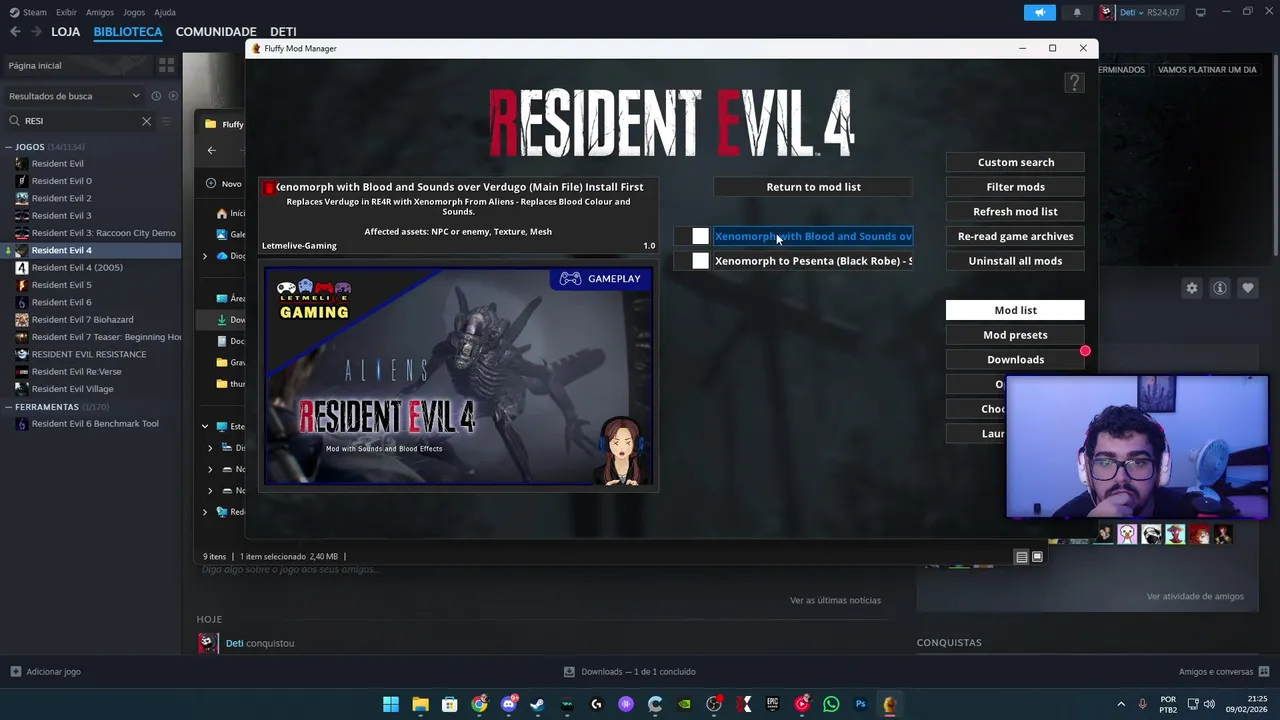1280x720 pixels.
Task: Go to LOJA tab in Steam
Action: 66,32
